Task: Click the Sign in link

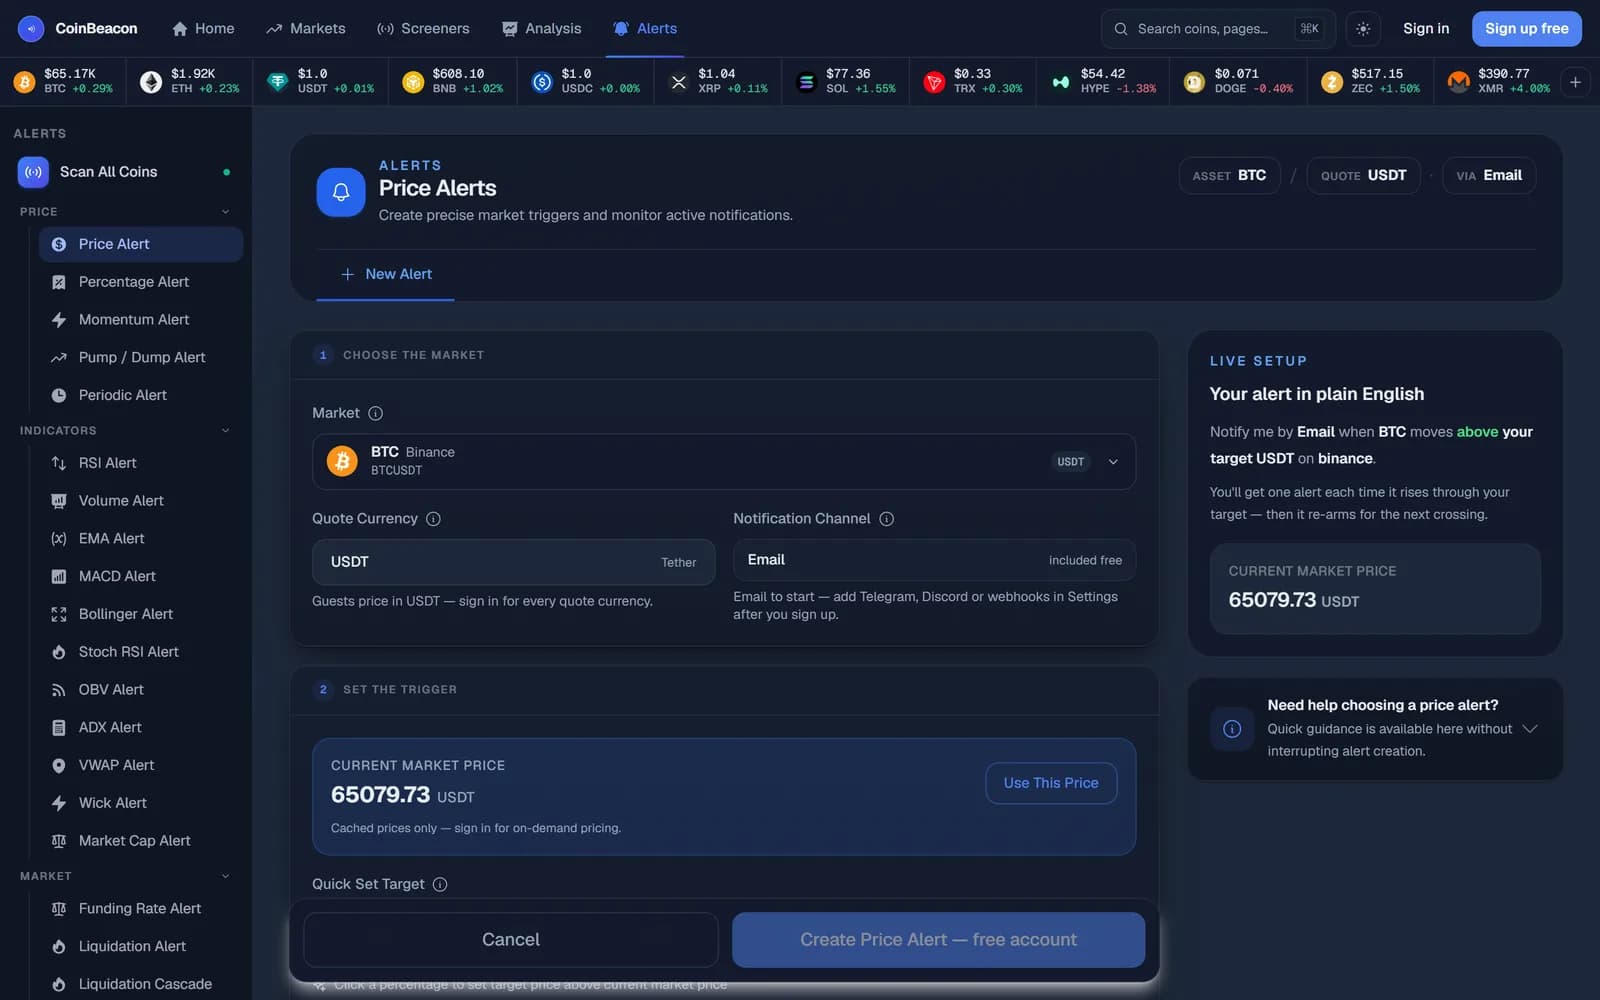Action: pyautogui.click(x=1426, y=29)
